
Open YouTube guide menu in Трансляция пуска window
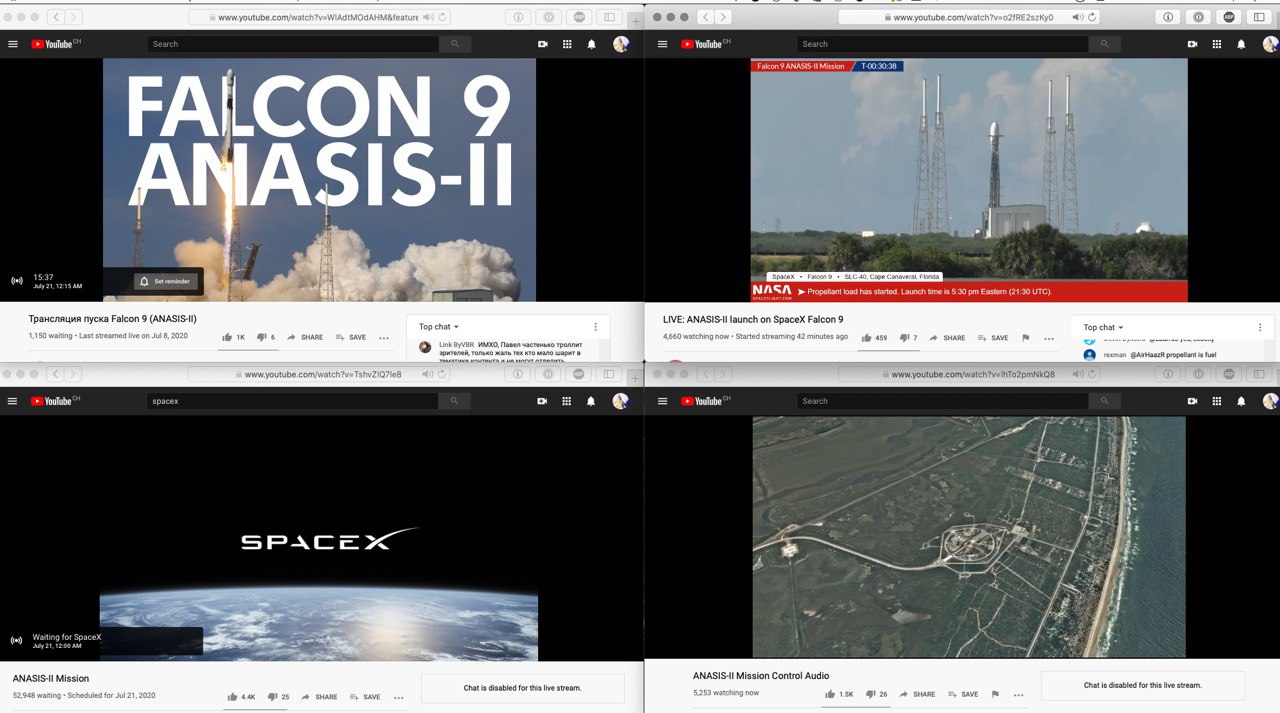(13, 44)
